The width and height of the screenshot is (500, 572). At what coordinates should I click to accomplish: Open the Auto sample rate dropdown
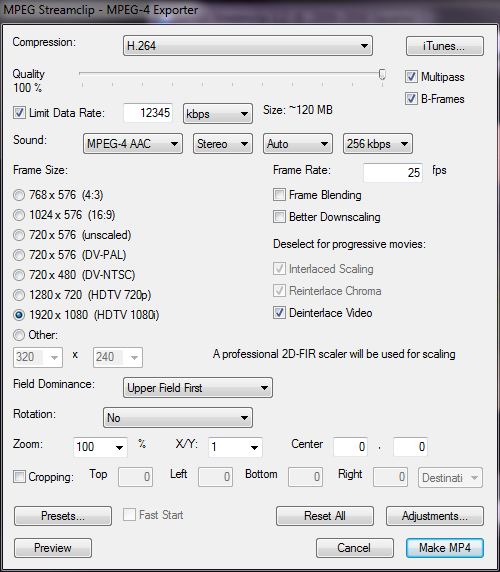click(298, 144)
